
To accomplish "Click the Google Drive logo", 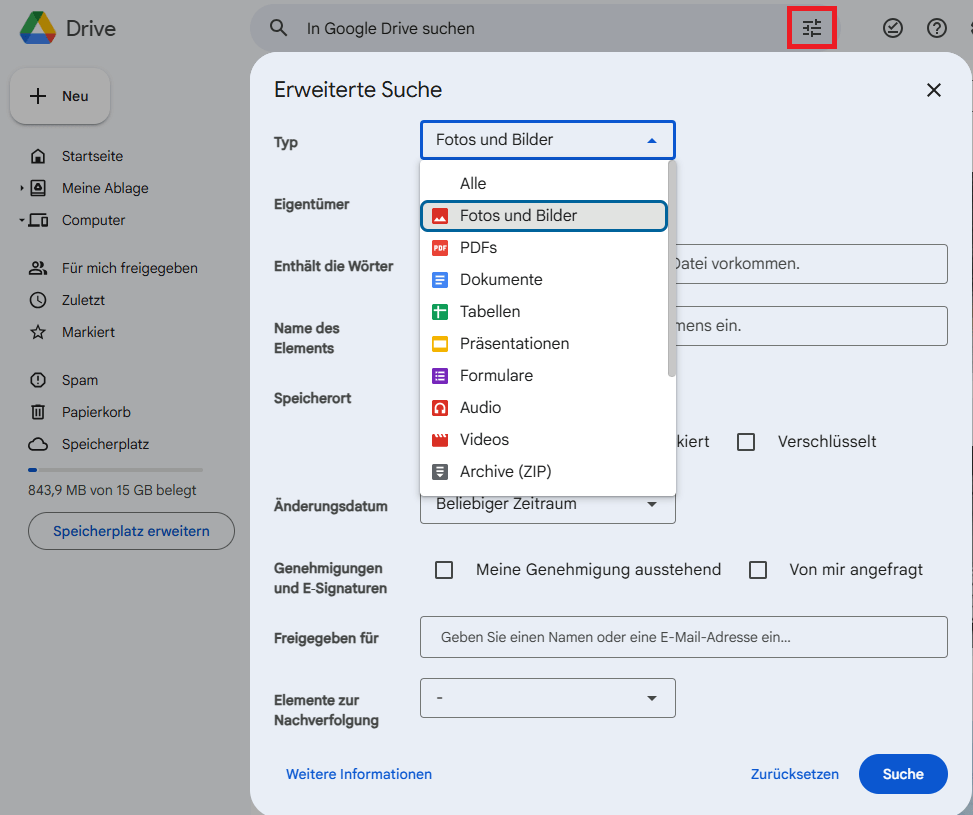I will [x=39, y=28].
